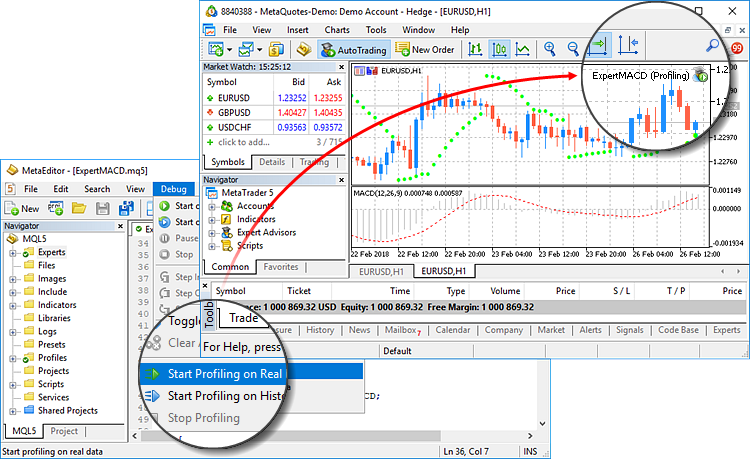Viewport: 750px width, 459px height.
Task: Click the New Order toolbar button
Action: coord(425,49)
